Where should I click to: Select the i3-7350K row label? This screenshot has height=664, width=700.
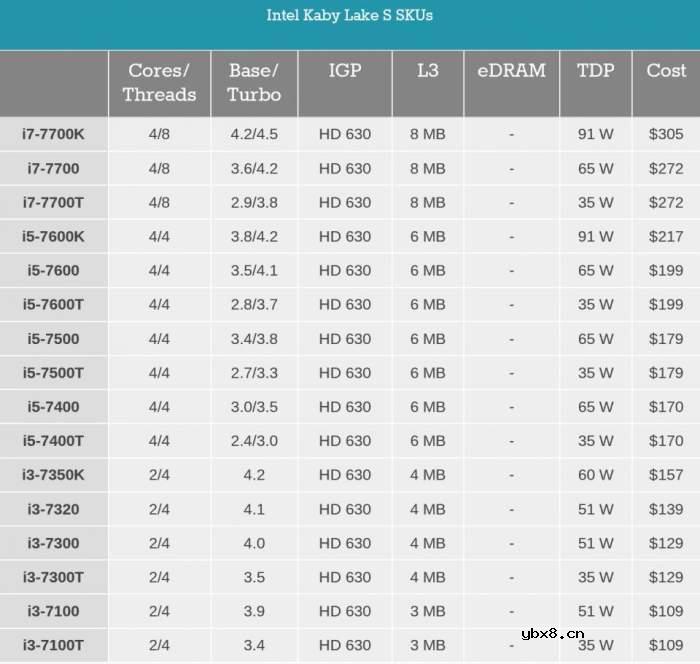(53, 475)
